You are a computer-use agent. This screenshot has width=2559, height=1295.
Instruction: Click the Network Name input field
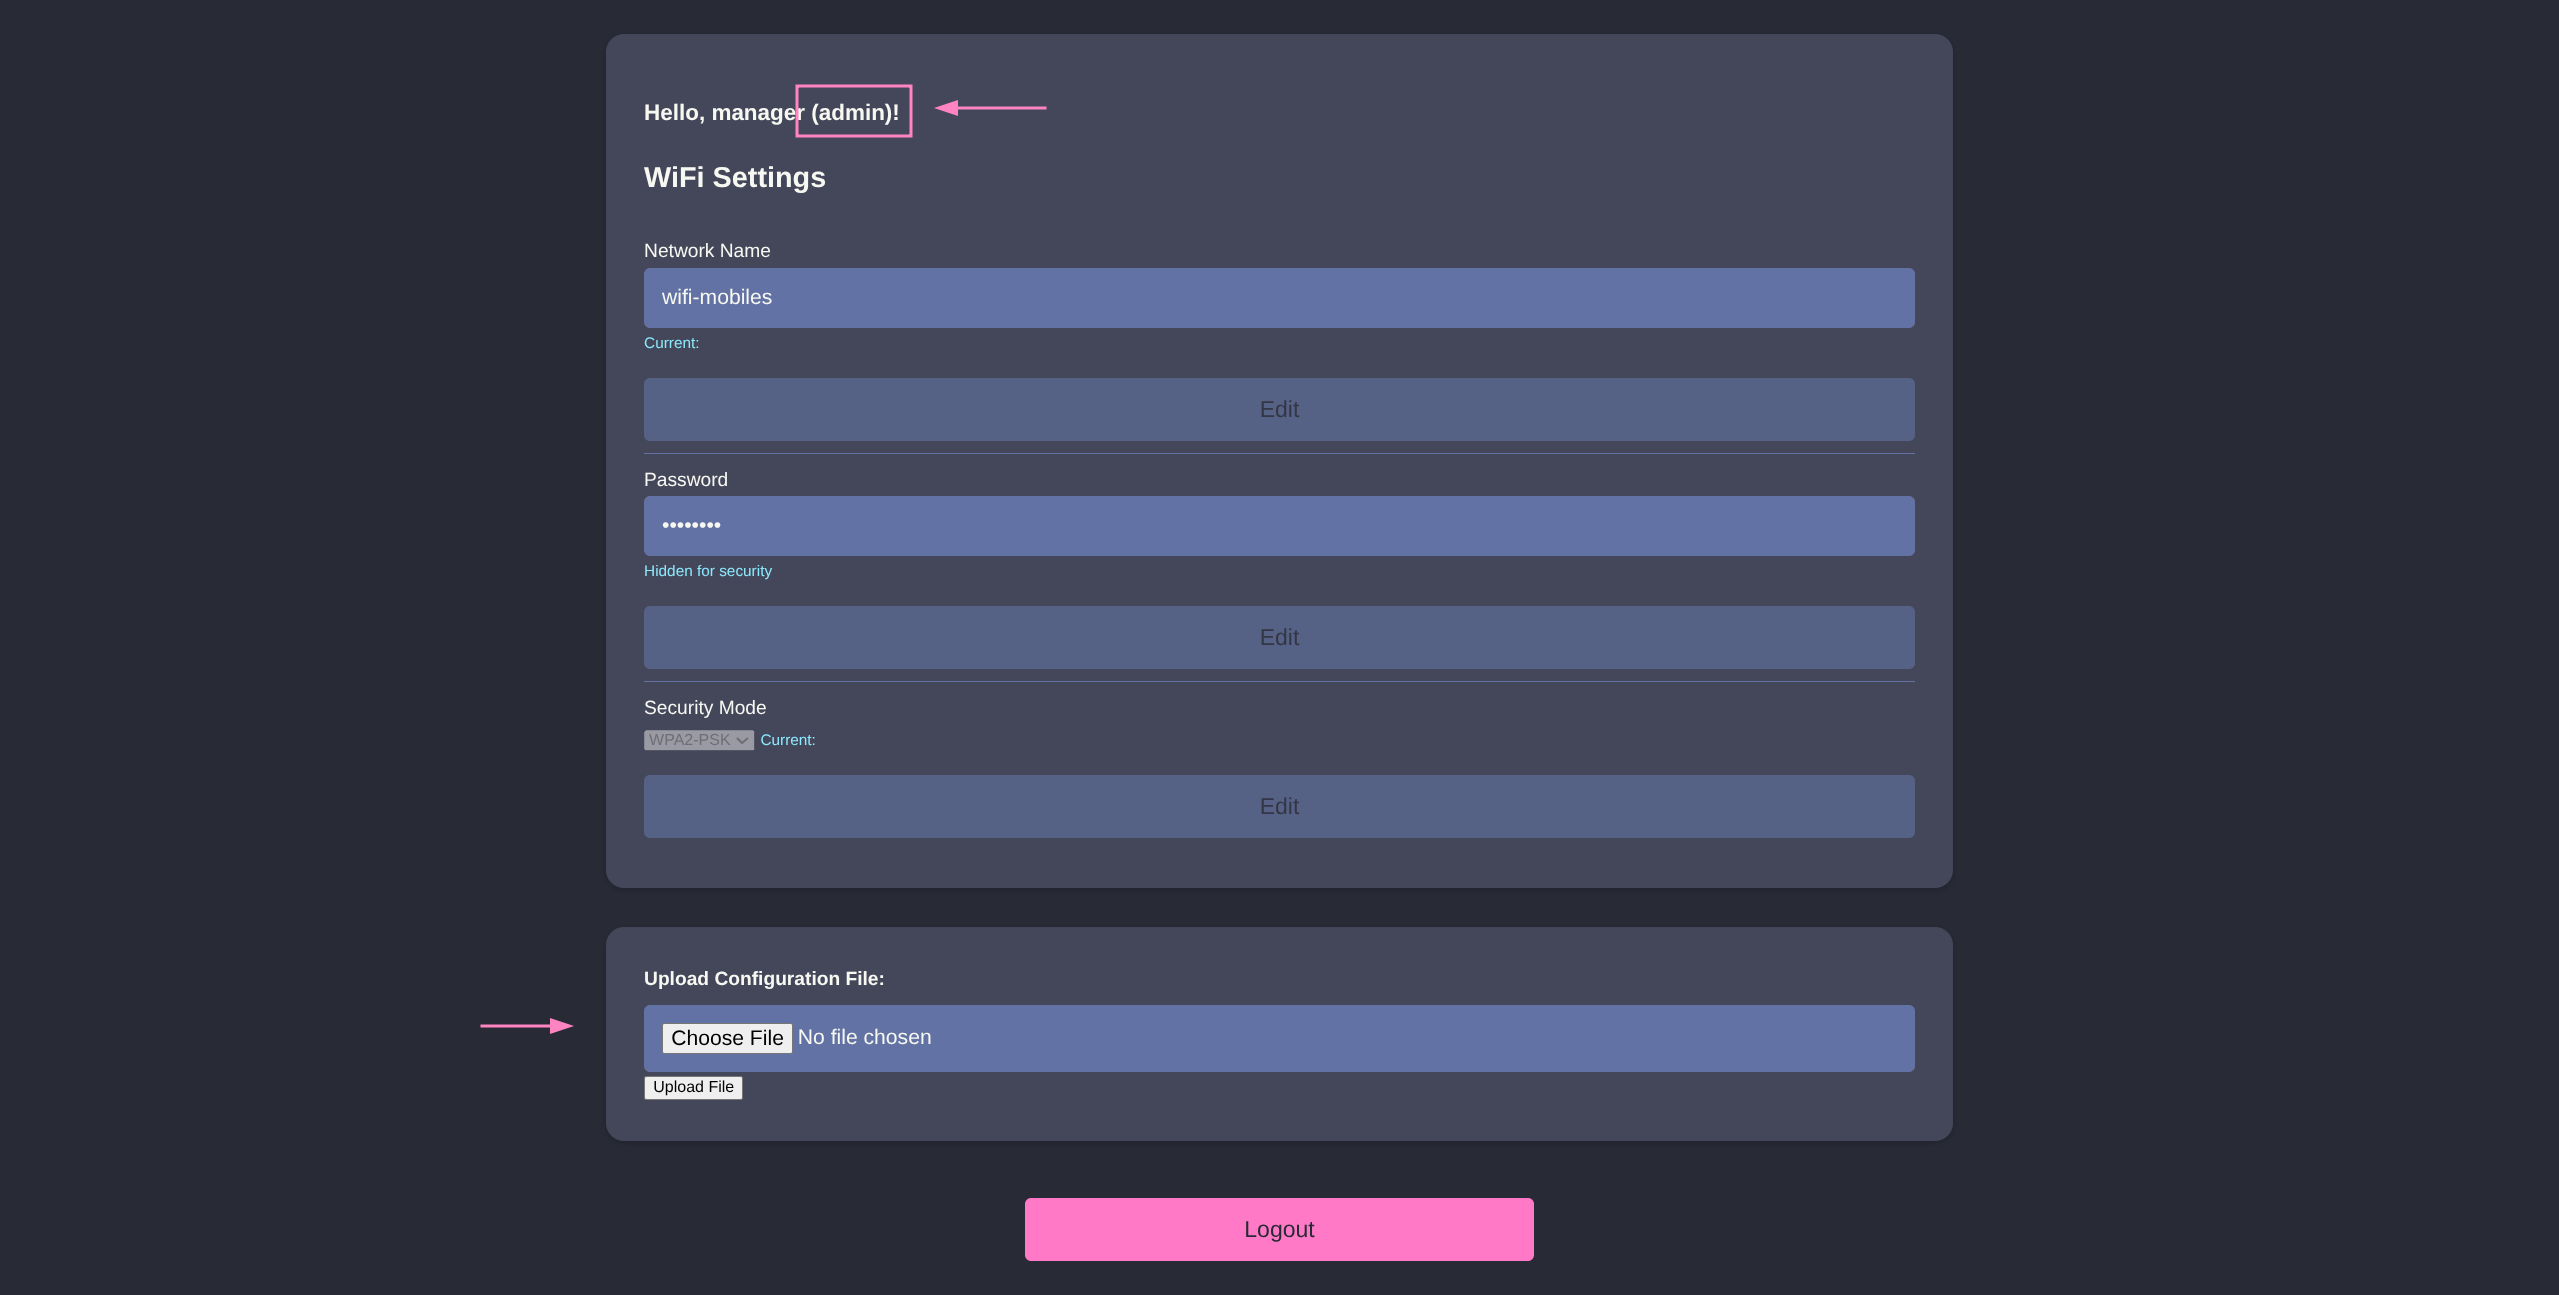point(1278,297)
